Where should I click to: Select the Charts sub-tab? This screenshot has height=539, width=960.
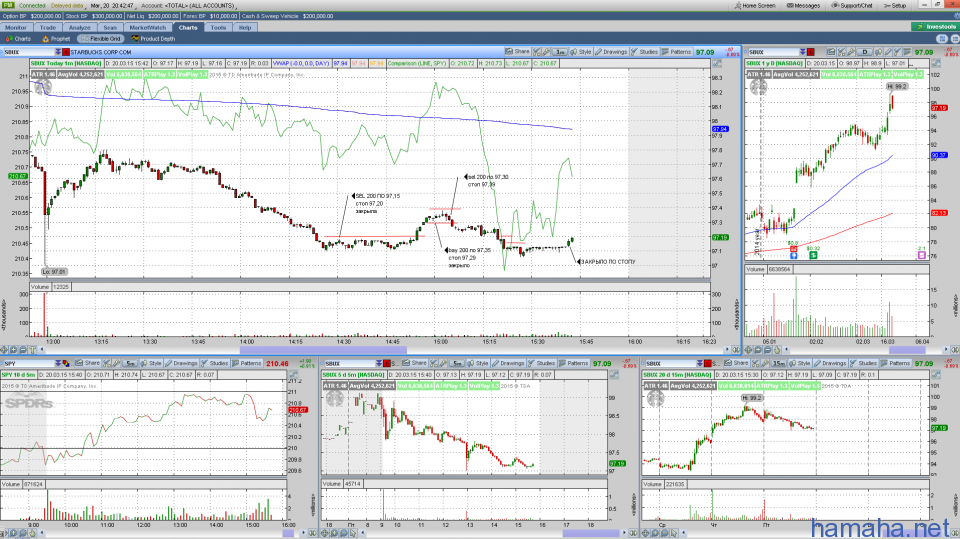coord(18,39)
